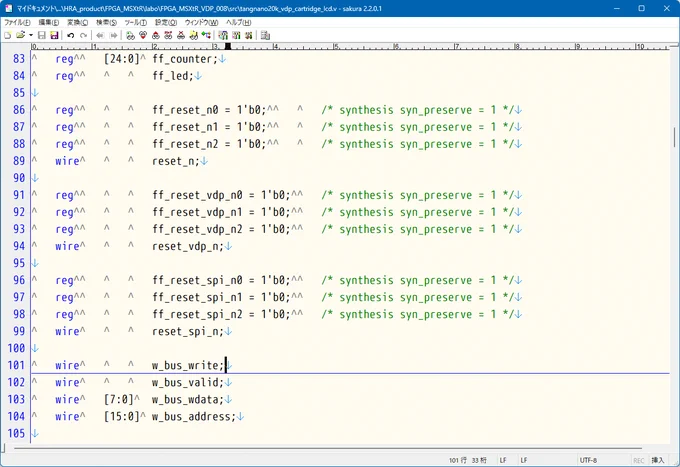Click ff_reset_n2 on line 88

(x=185, y=144)
